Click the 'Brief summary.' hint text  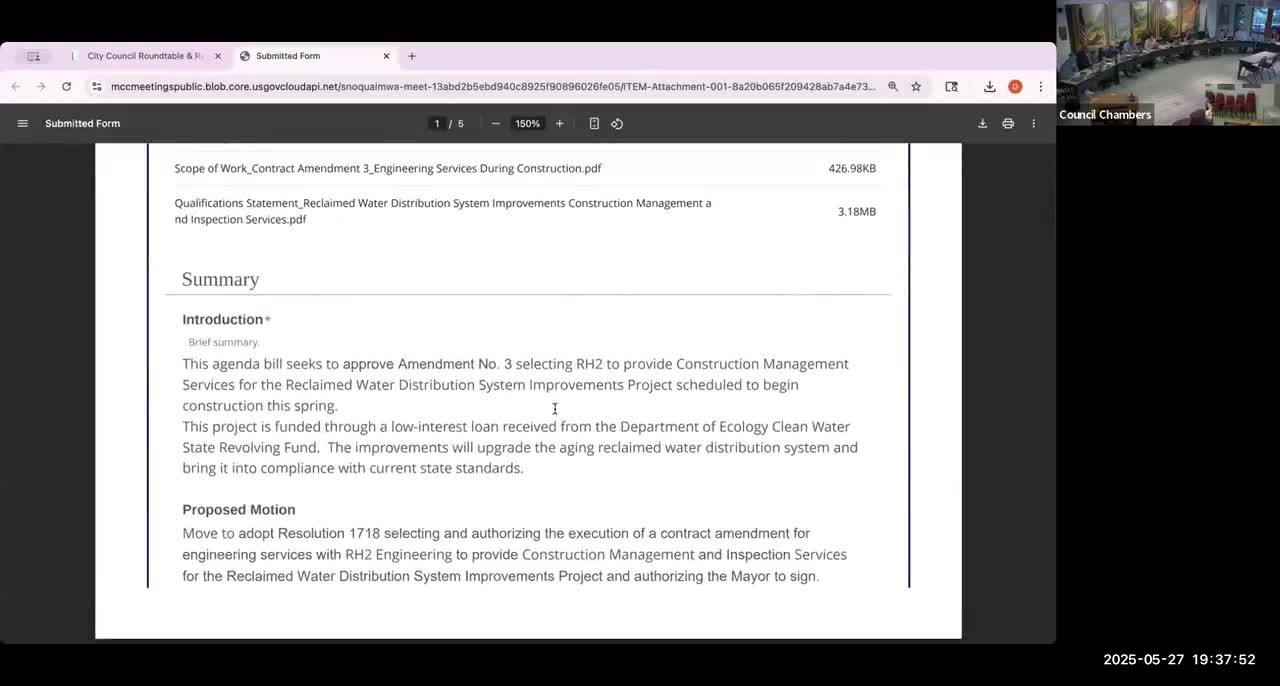tap(224, 342)
